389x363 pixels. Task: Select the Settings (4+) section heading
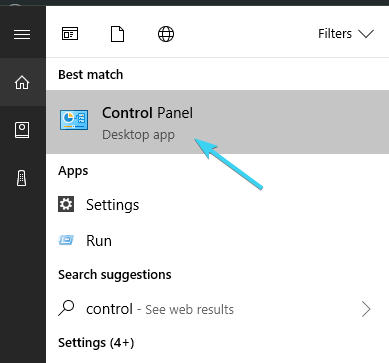click(96, 343)
